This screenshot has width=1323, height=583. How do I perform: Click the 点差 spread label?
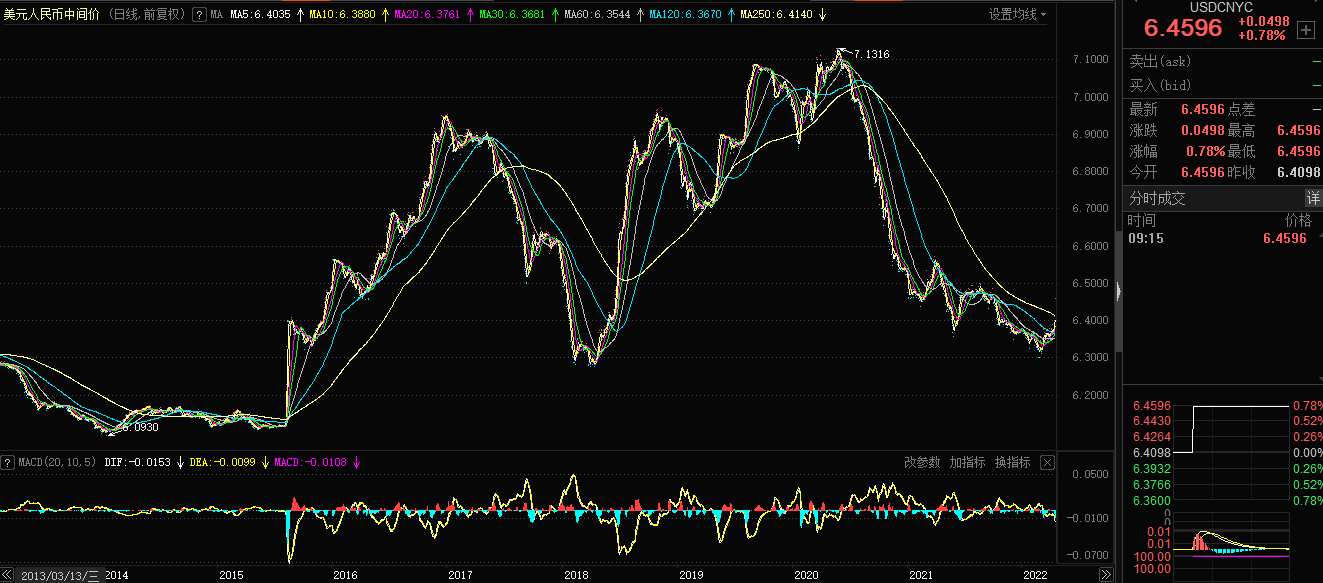[x=1241, y=109]
